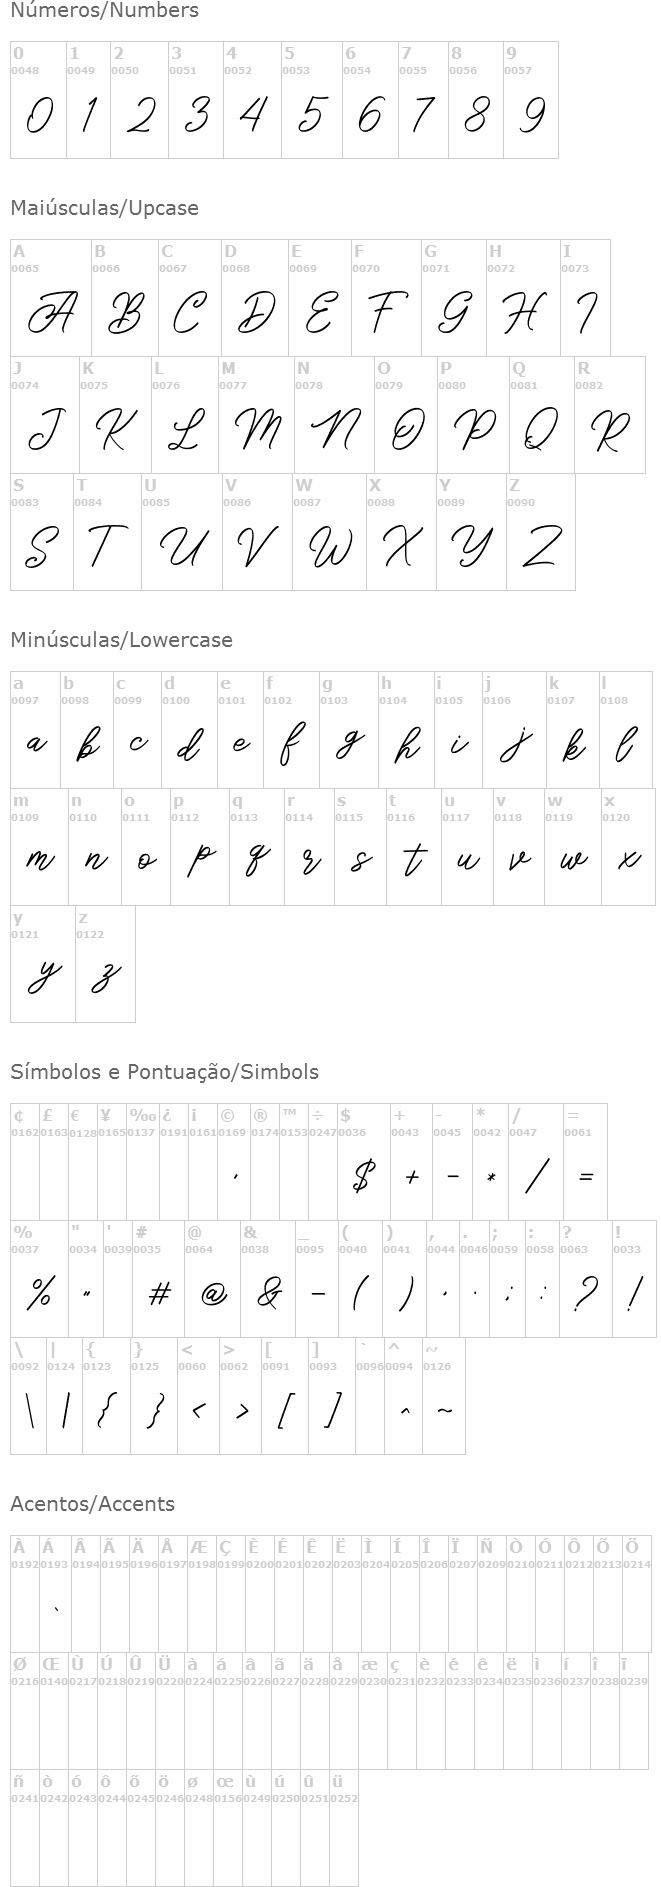Click the Acentos/Accents section heading
Image resolution: width=661 pixels, height=1887 pixels.
click(92, 1504)
